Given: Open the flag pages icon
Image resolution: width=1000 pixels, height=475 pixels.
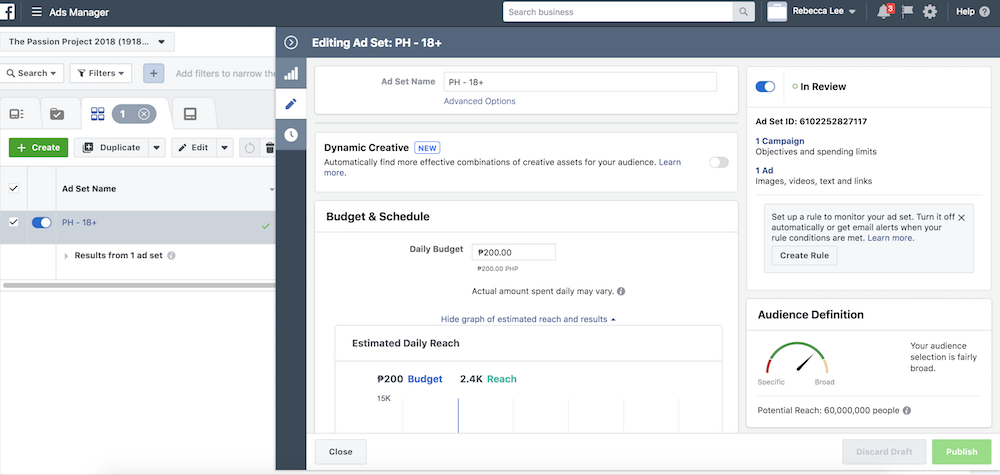Looking at the screenshot, I should tap(907, 11).
